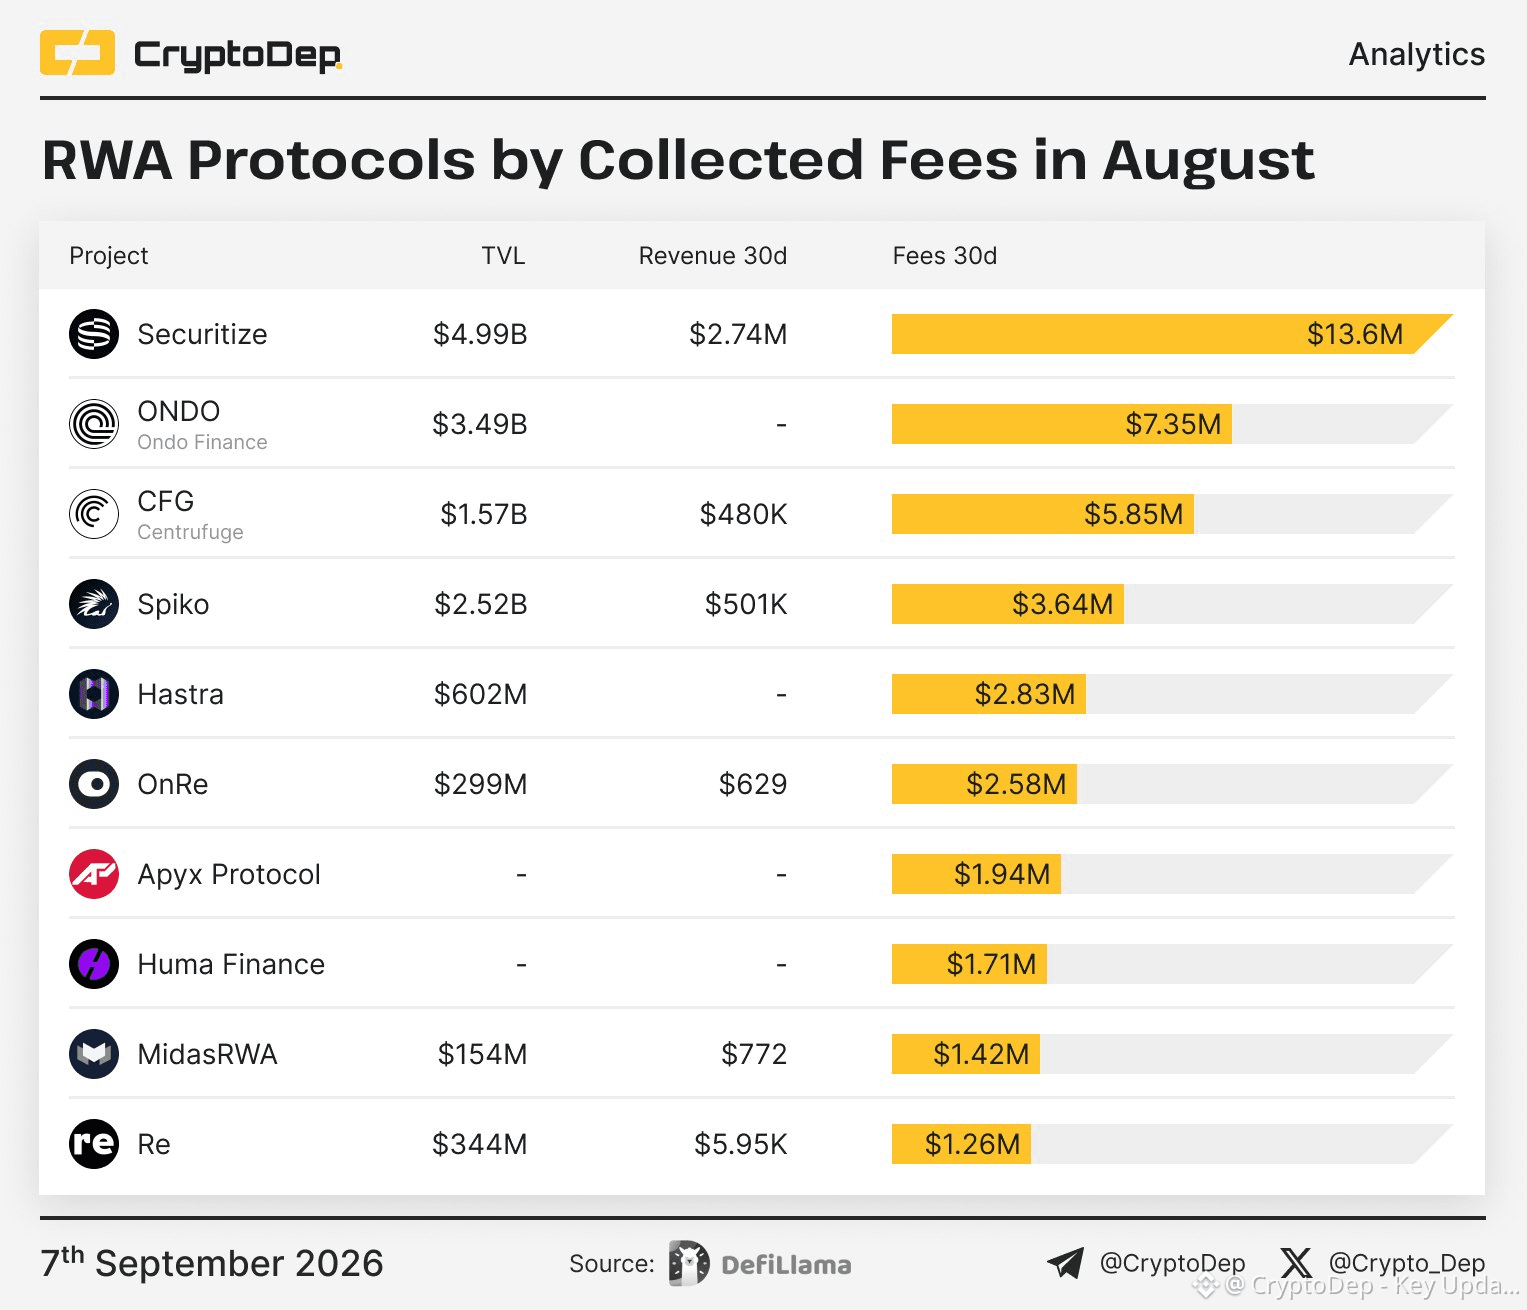Screen dimensions: 1527x1310
Task: Click the Hastra logo icon
Action: click(x=94, y=694)
